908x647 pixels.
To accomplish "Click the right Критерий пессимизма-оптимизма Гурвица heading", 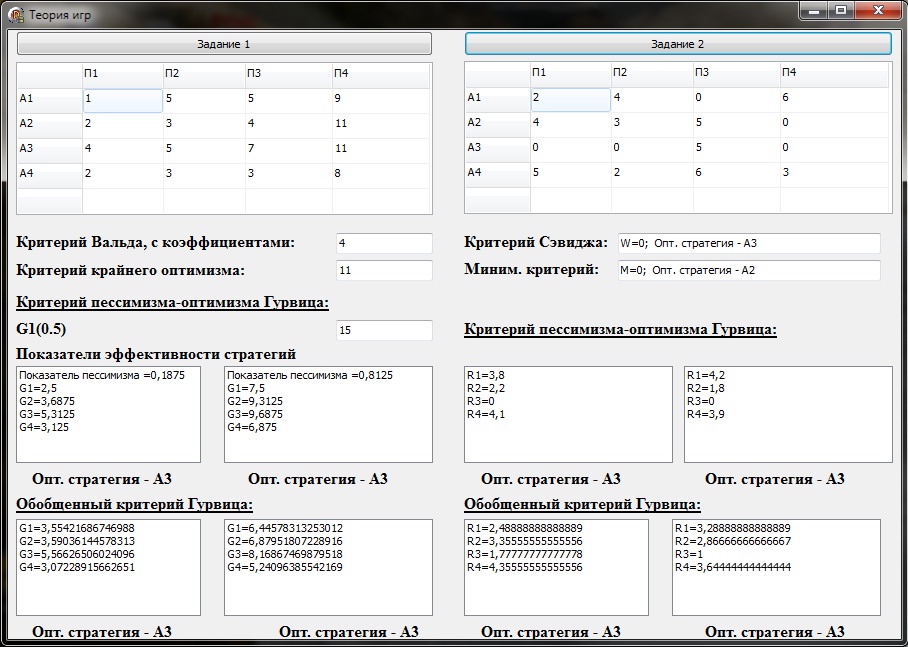I will pyautogui.click(x=621, y=330).
